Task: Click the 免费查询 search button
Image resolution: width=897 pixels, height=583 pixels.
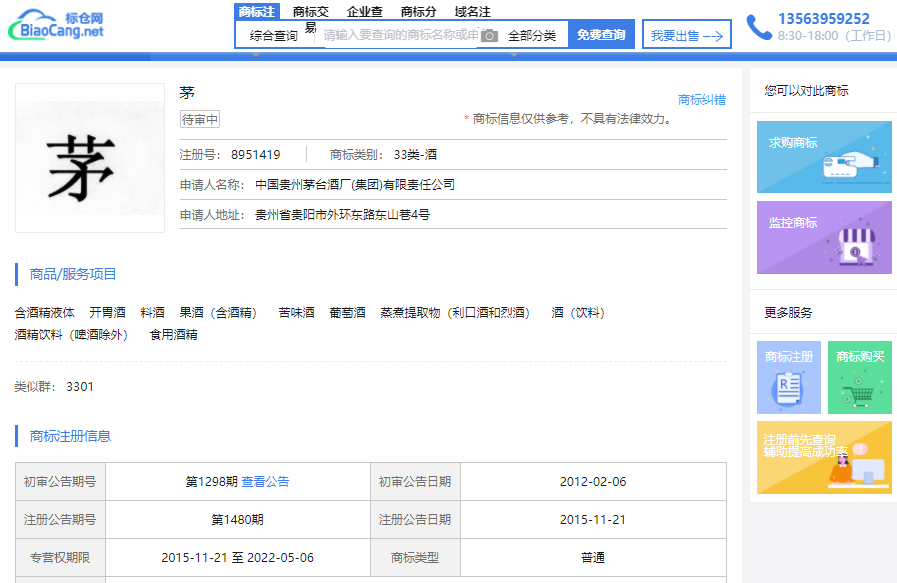Action: tap(601, 35)
